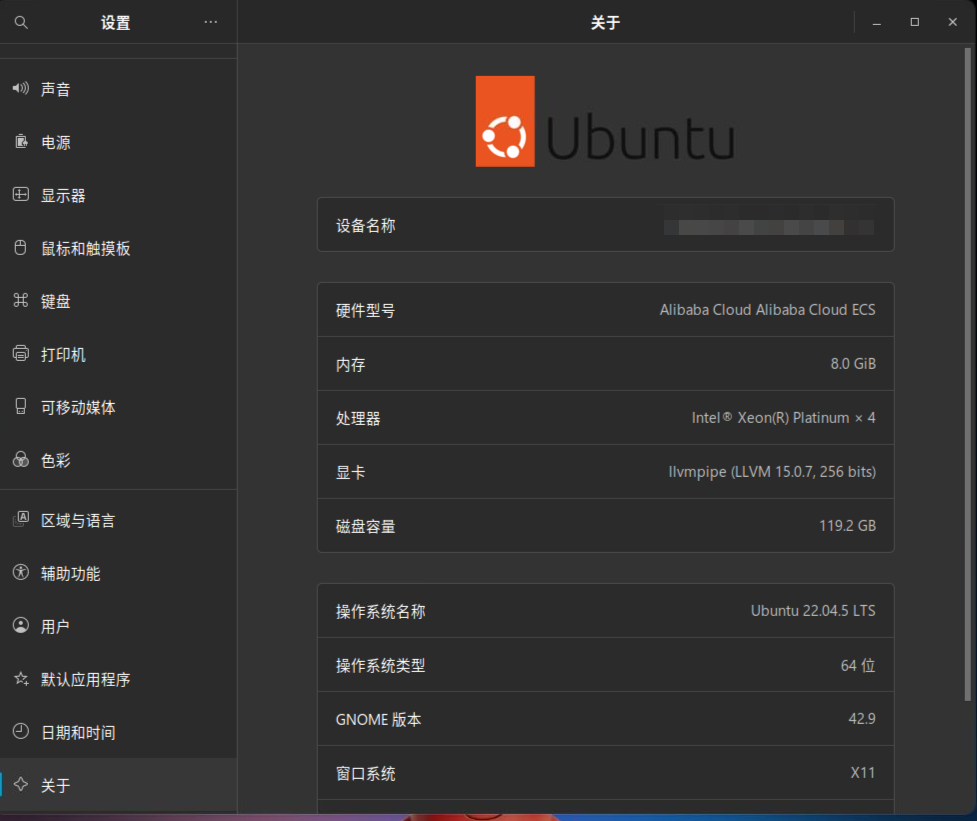The image size is (977, 821).
Task: Open the 声音 settings panel
Action: 118,89
